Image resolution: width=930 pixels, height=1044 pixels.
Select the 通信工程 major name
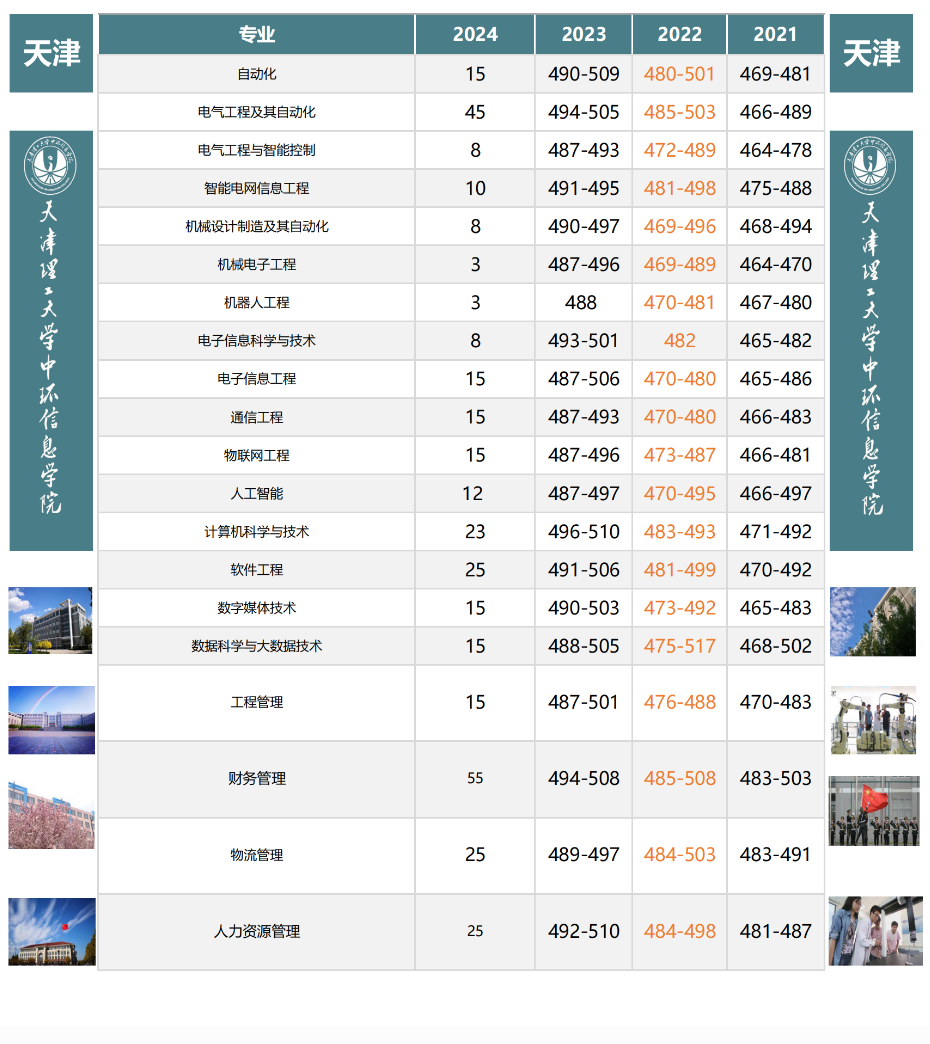click(257, 417)
